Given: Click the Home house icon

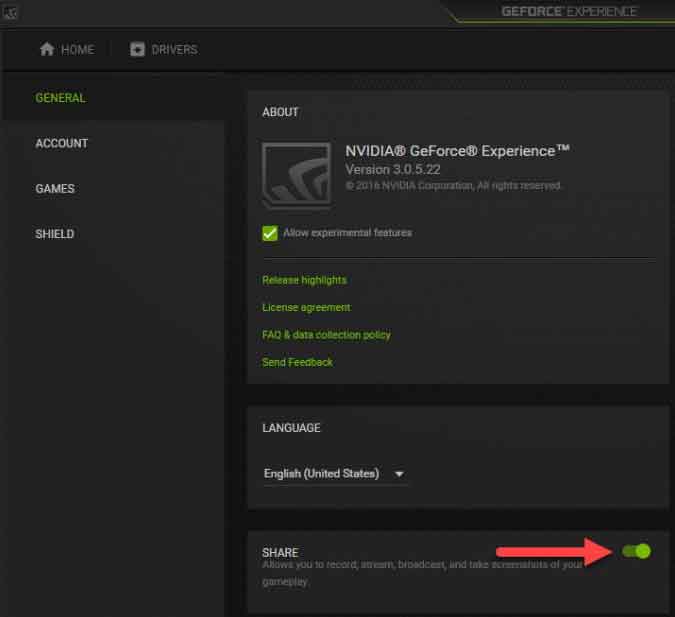Looking at the screenshot, I should [47, 49].
